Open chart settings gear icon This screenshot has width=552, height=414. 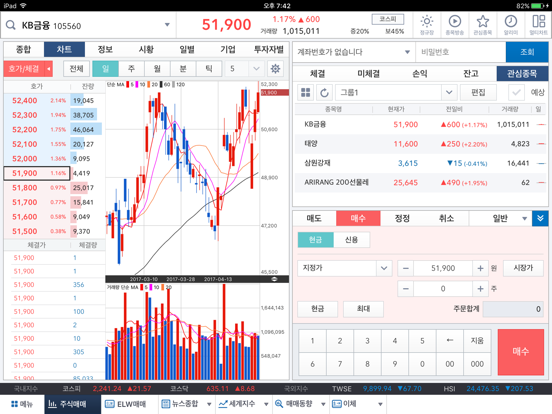[275, 69]
